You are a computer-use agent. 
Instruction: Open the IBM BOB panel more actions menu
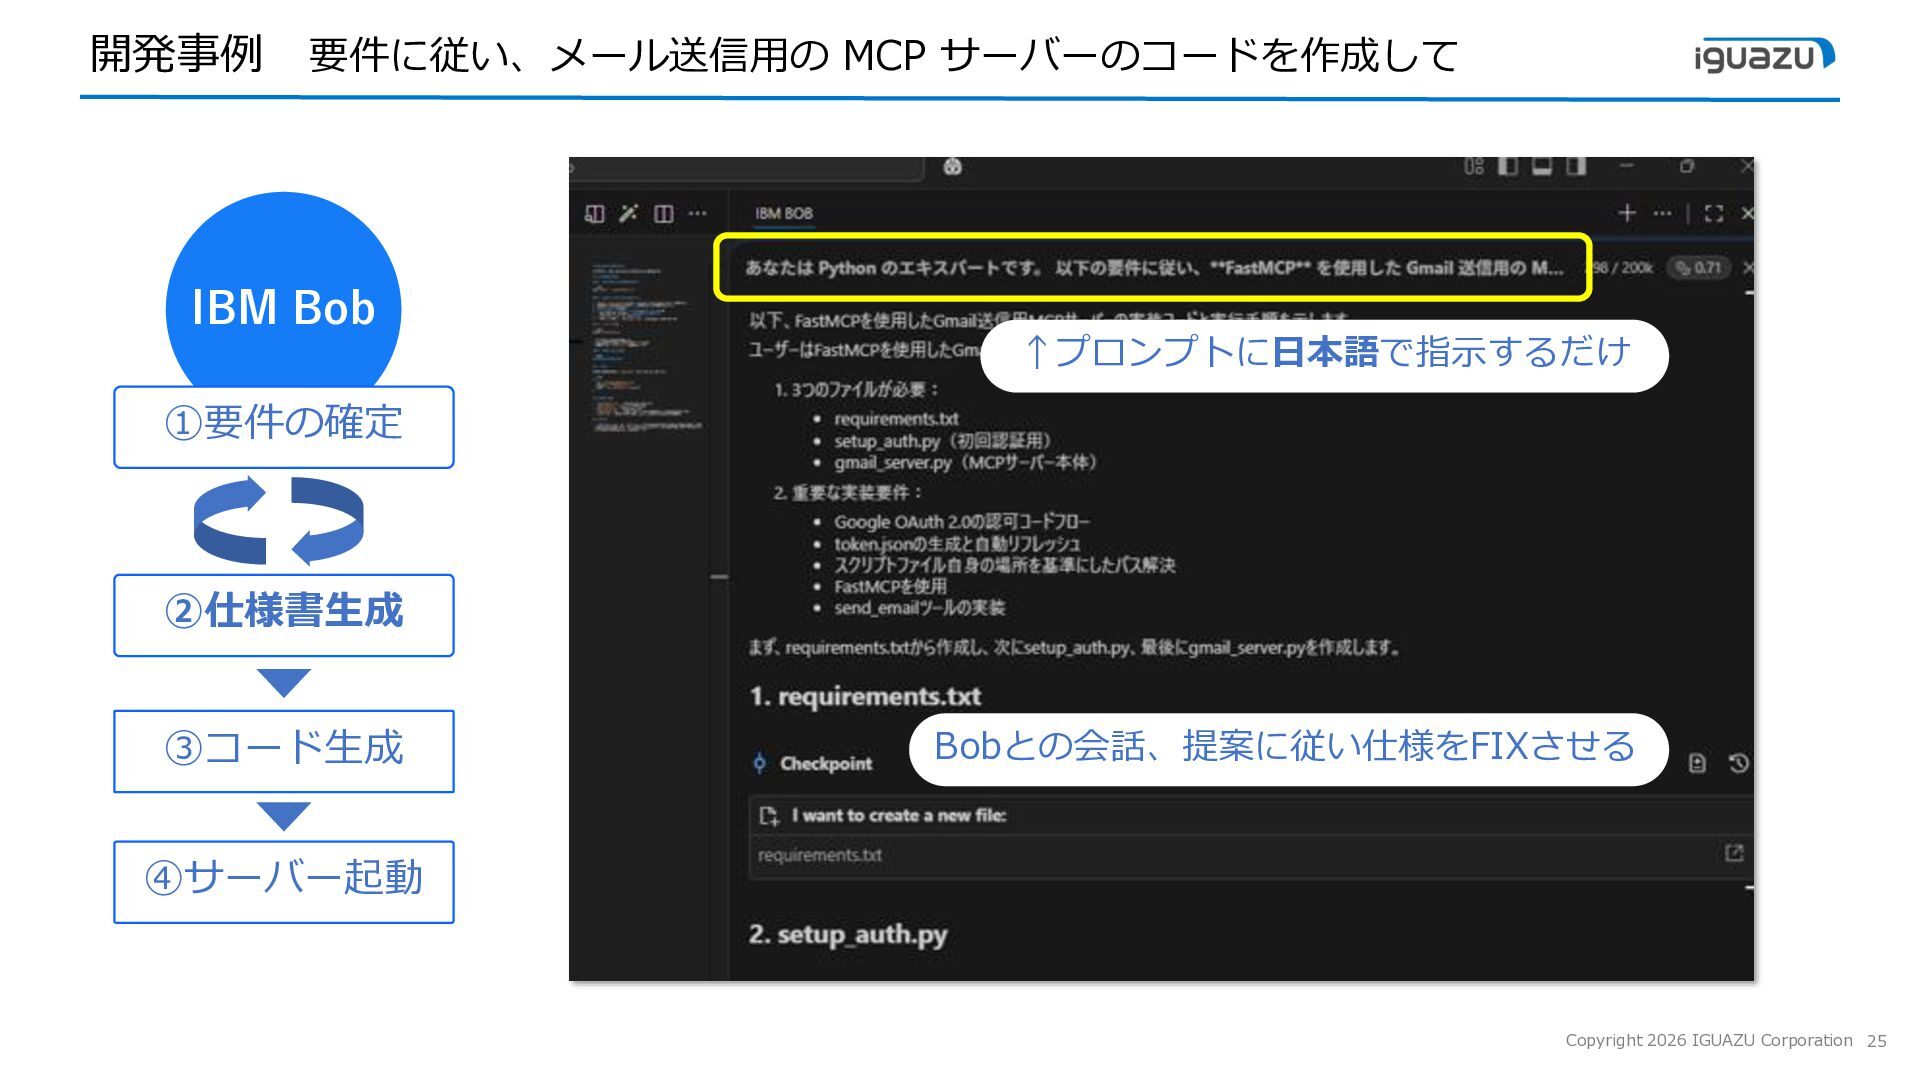1662,213
